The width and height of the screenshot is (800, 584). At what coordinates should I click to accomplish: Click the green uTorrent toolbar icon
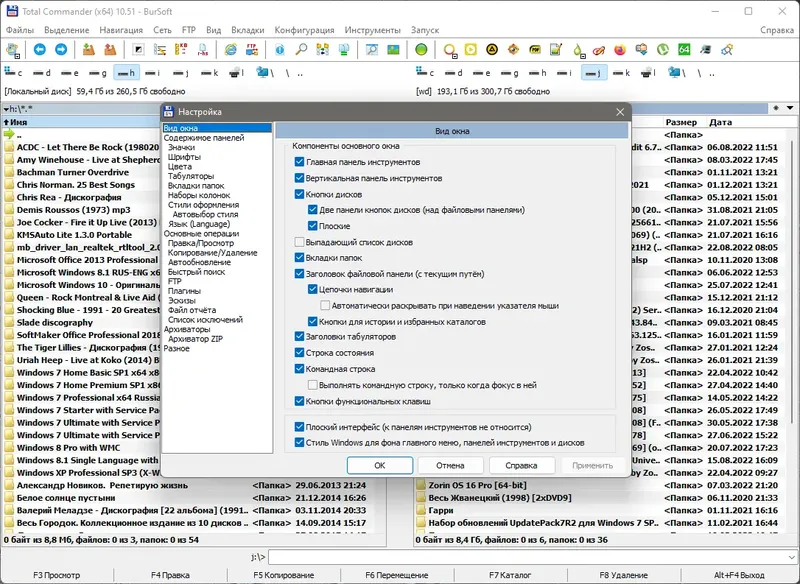coord(662,49)
